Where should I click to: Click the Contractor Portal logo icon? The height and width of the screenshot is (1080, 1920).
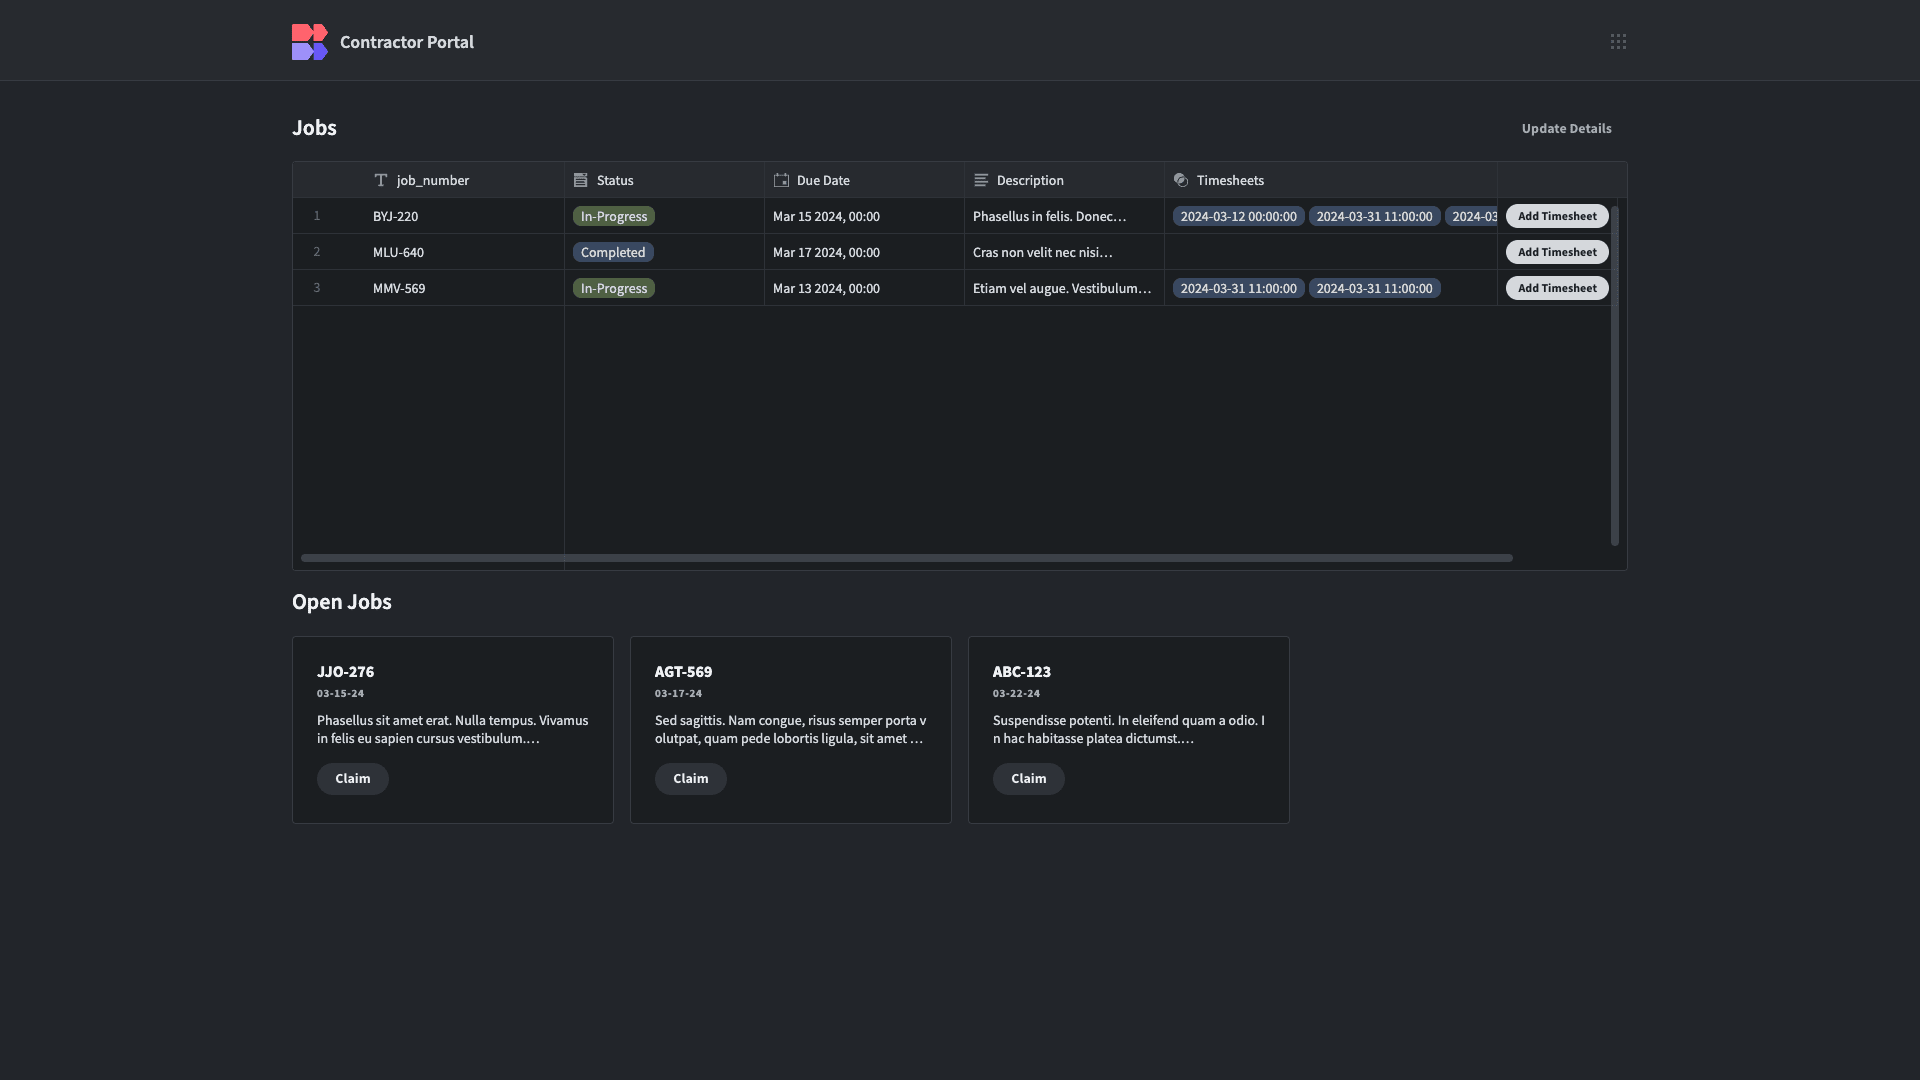tap(310, 42)
